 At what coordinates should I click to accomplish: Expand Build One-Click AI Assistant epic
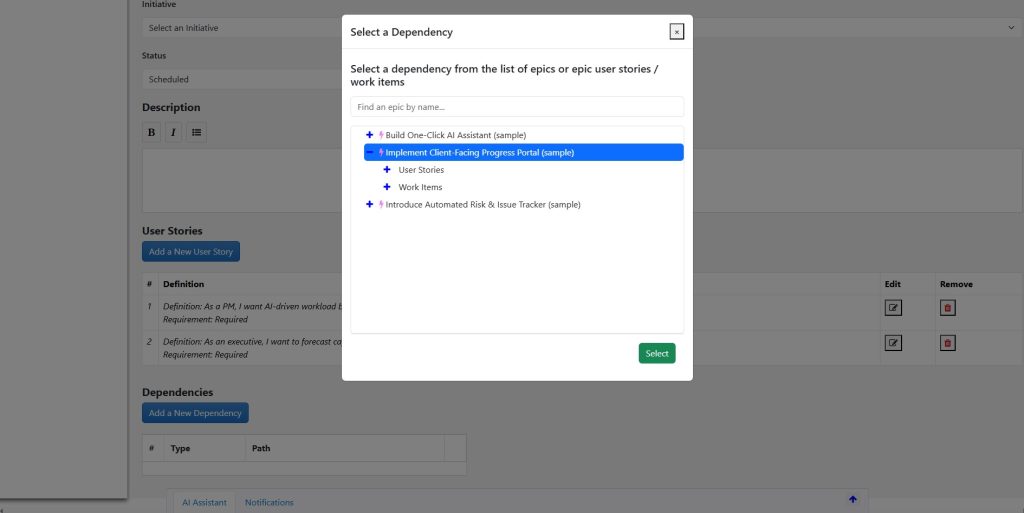coord(370,135)
